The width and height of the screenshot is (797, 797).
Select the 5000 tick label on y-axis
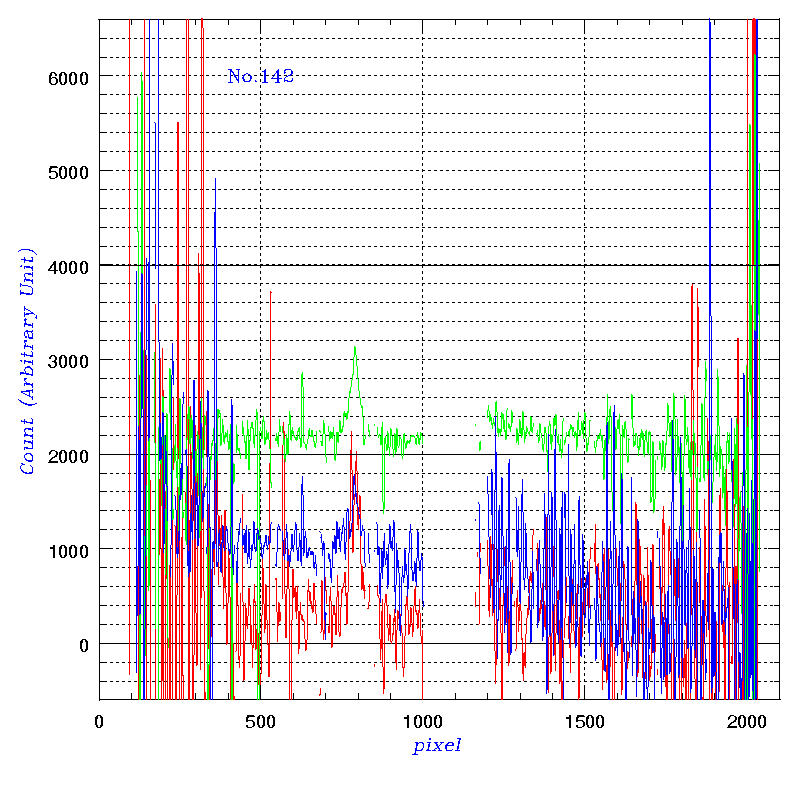pos(68,172)
